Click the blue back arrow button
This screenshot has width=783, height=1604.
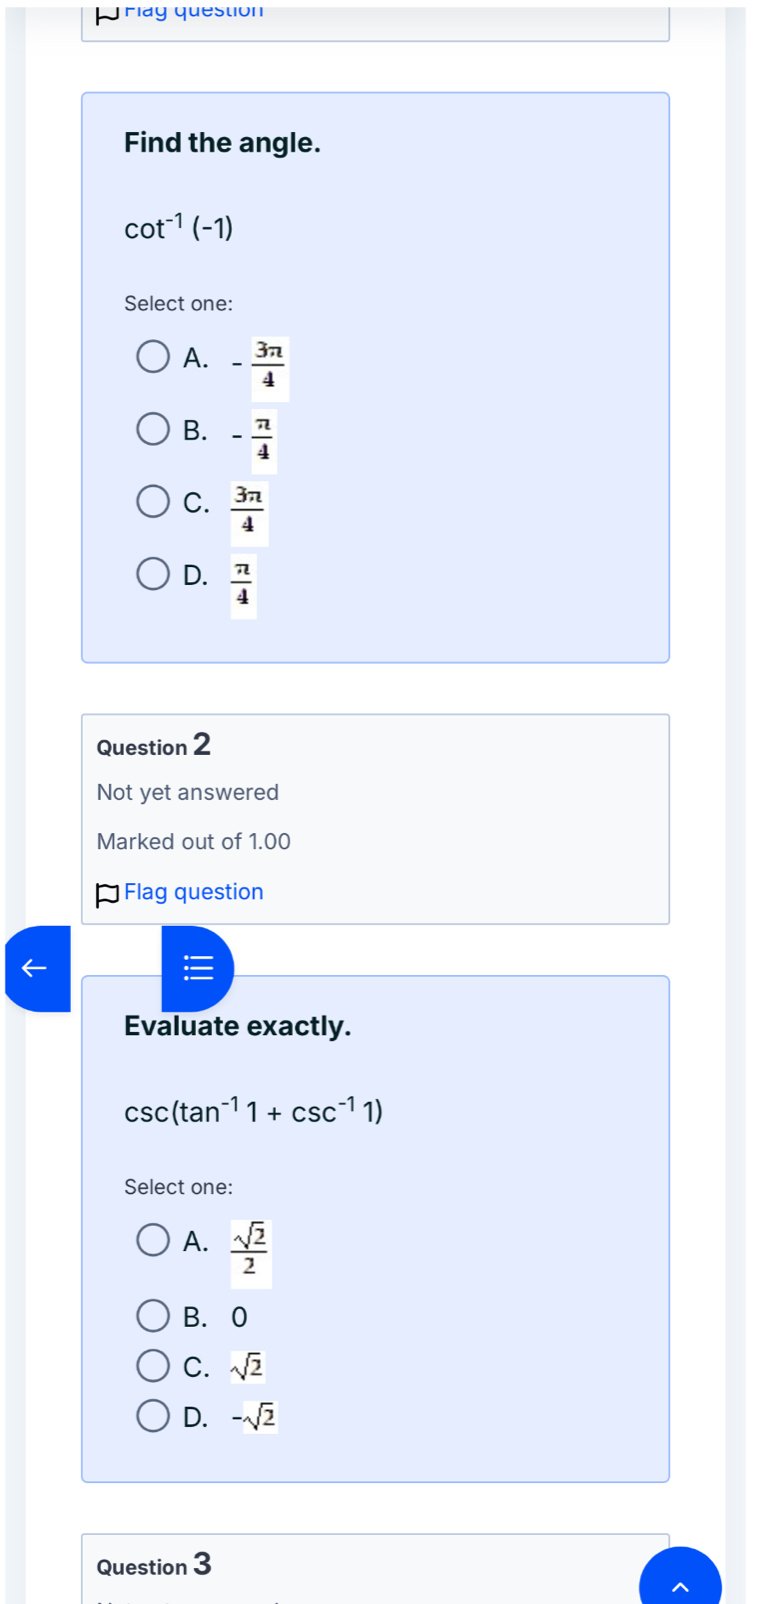tap(34, 968)
